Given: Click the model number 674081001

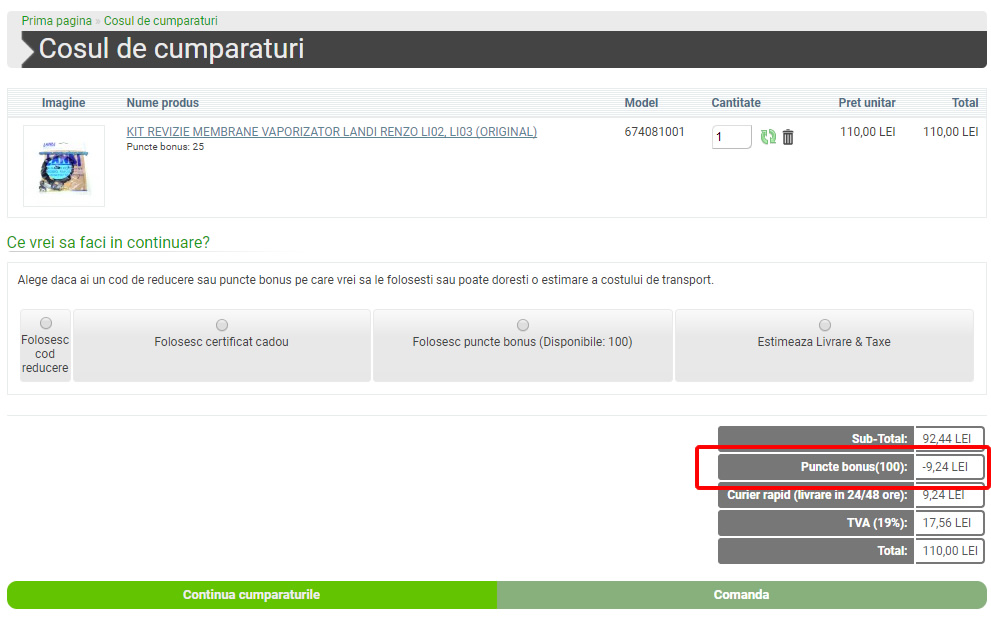Looking at the screenshot, I should click(654, 132).
